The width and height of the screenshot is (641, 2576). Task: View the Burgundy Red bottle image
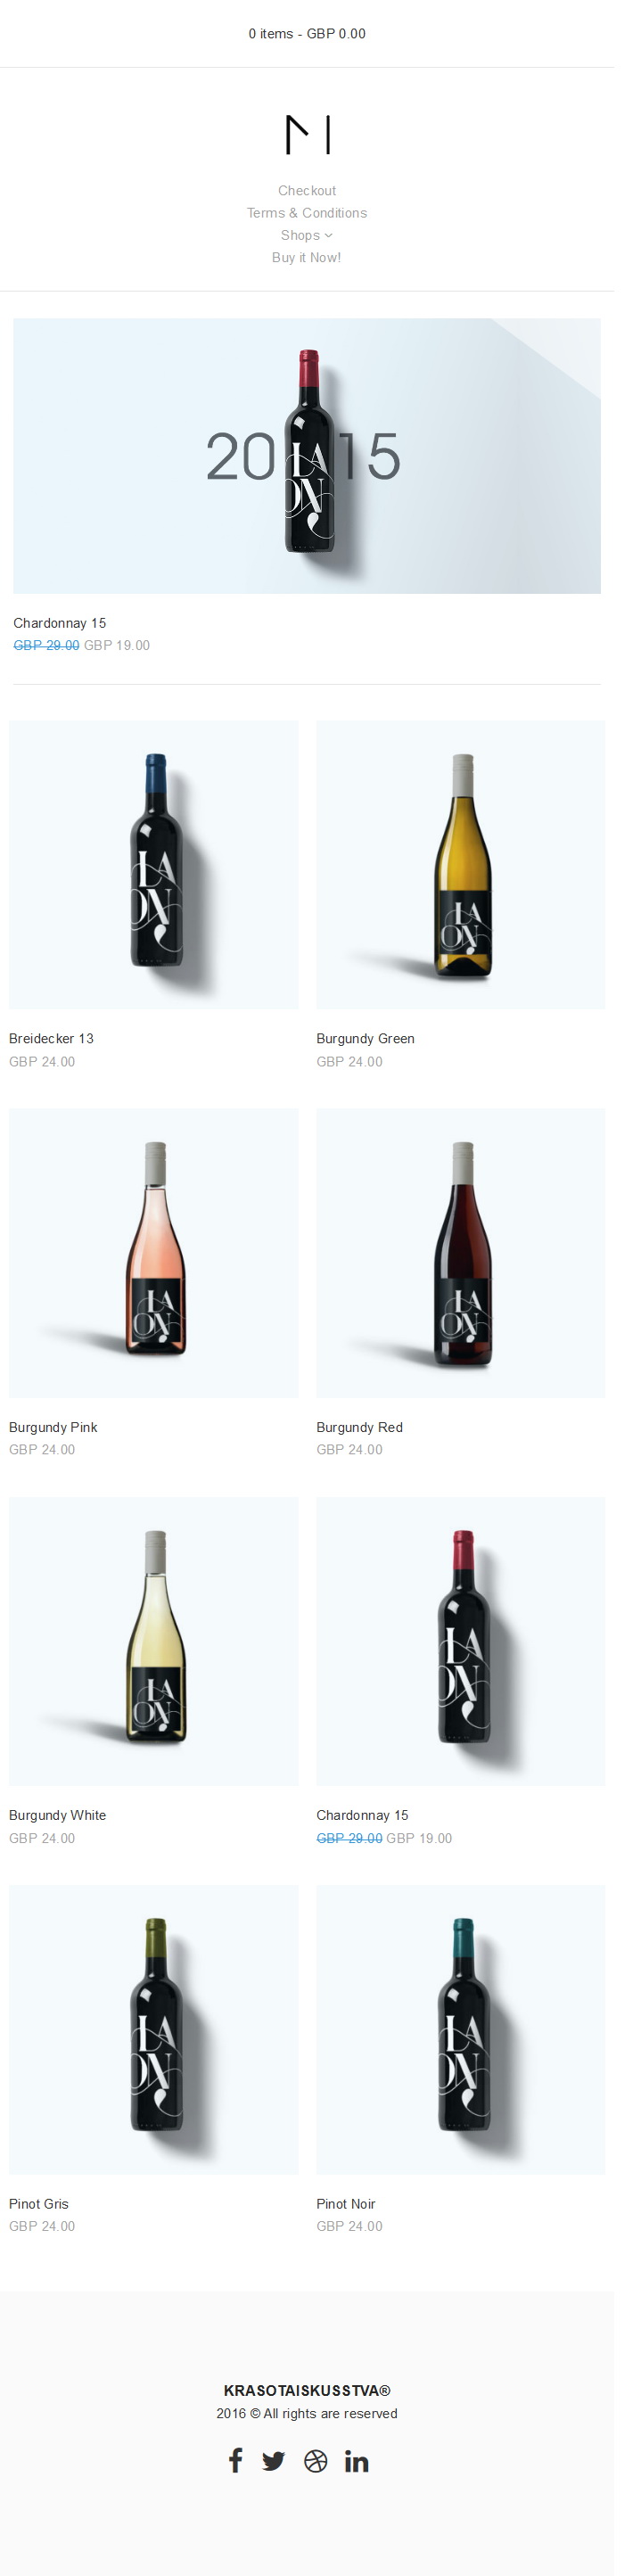click(x=461, y=1253)
